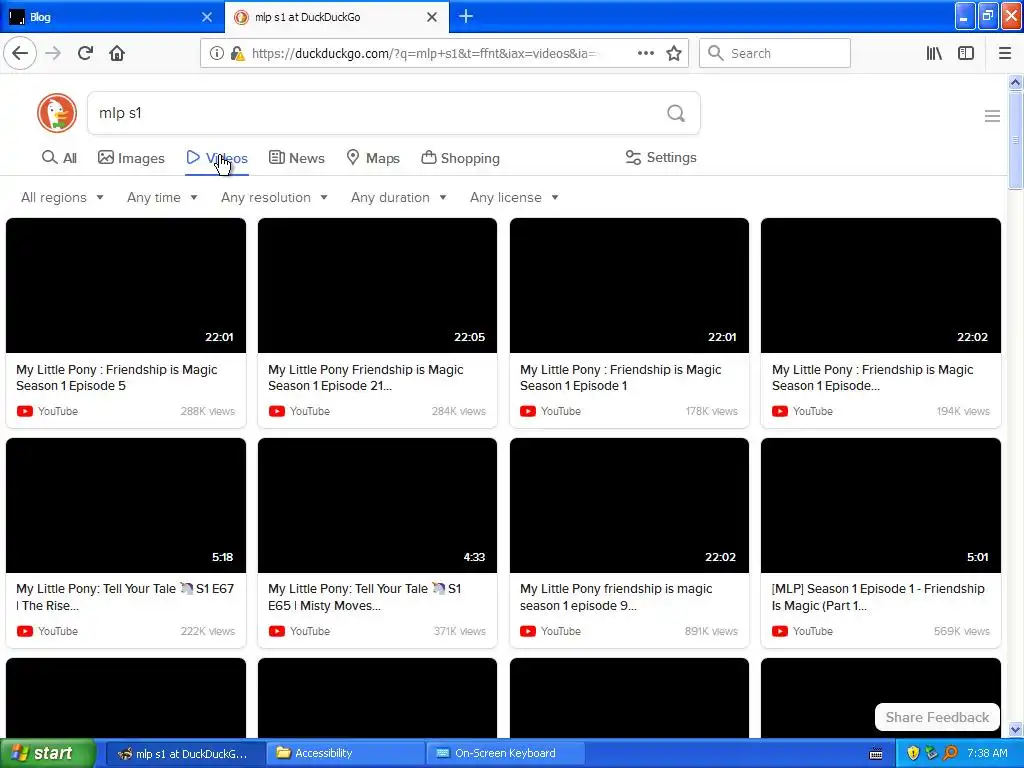Open 'Friendship is Magic Season 1 Episode 1' title

point(620,377)
